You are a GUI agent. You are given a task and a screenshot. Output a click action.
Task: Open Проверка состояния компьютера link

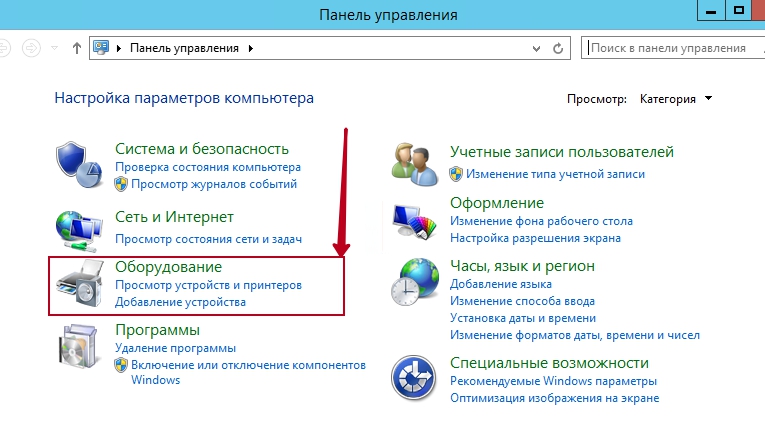[x=208, y=167]
